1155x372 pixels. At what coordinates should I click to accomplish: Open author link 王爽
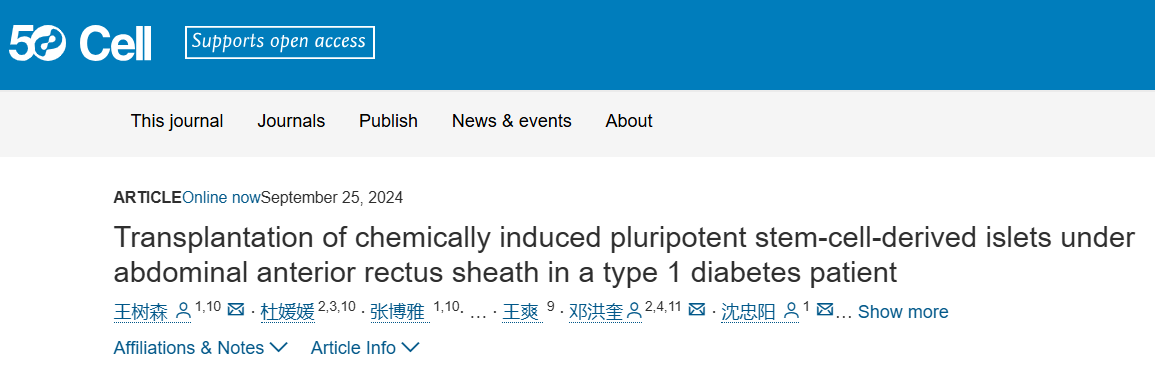click(x=522, y=312)
